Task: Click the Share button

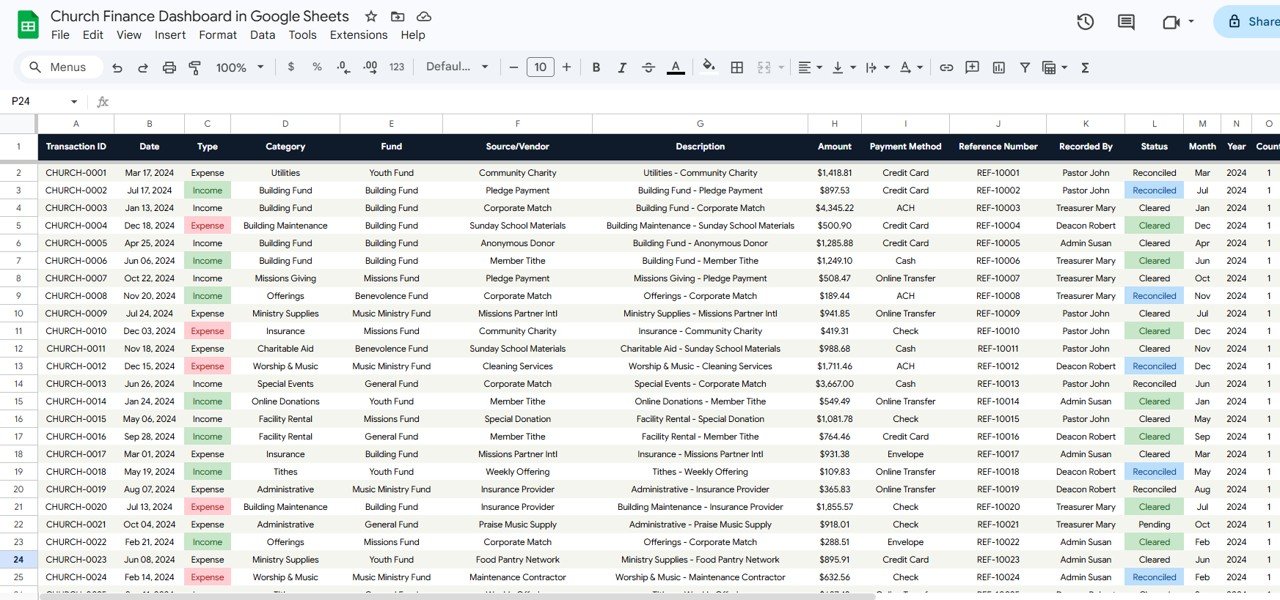Action: [x=1250, y=22]
